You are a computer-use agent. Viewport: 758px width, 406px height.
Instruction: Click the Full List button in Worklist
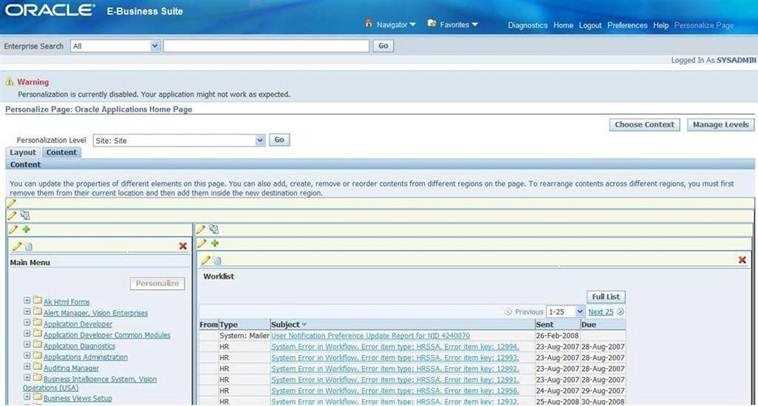coord(606,297)
